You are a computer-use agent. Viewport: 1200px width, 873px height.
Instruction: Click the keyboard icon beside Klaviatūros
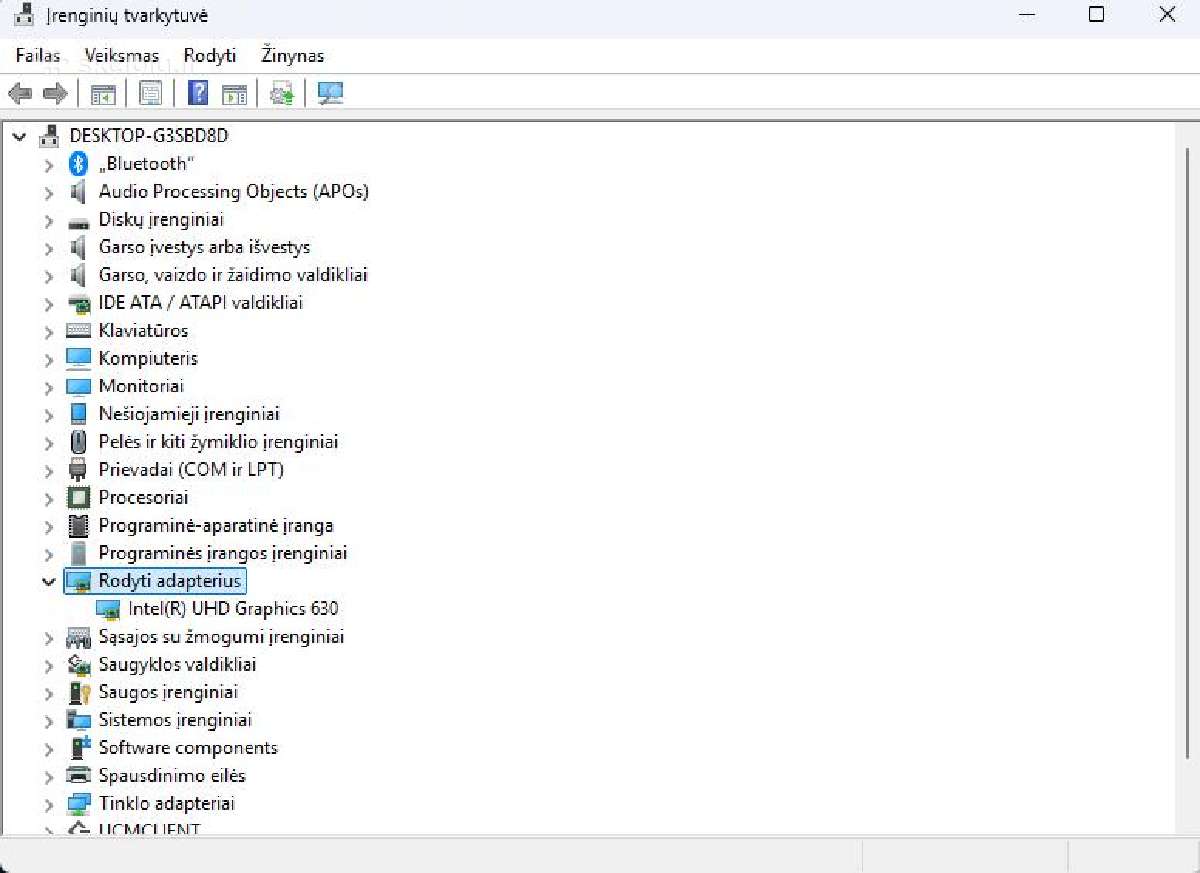click(78, 331)
